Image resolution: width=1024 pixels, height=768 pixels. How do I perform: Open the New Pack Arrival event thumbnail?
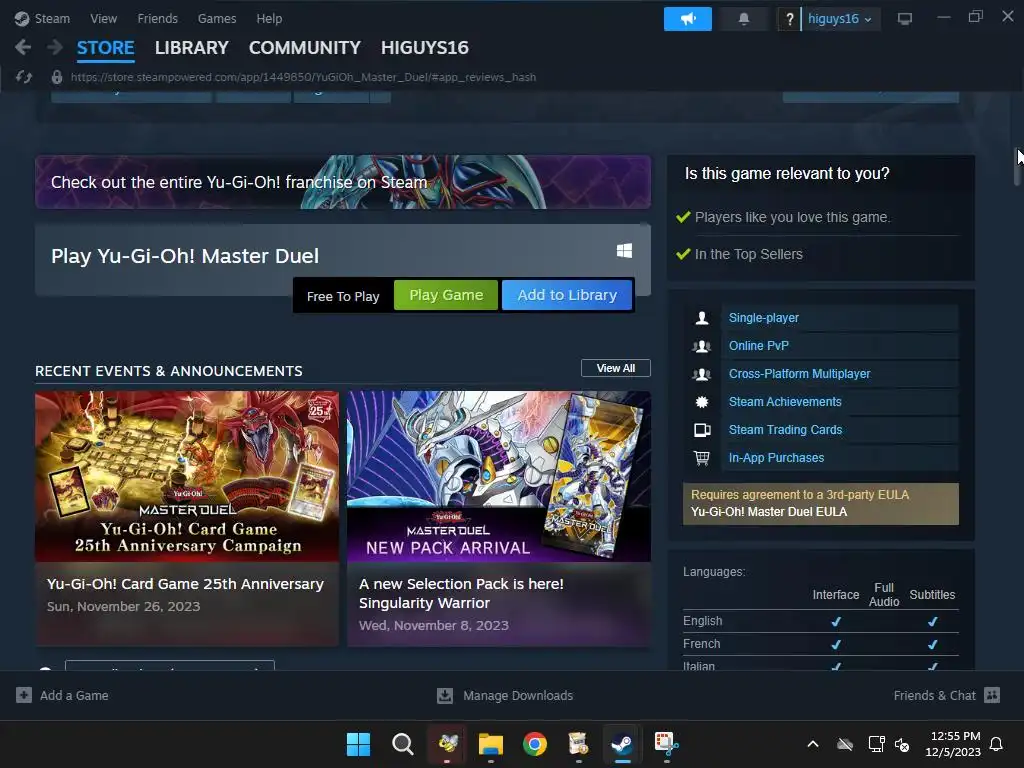pyautogui.click(x=499, y=477)
